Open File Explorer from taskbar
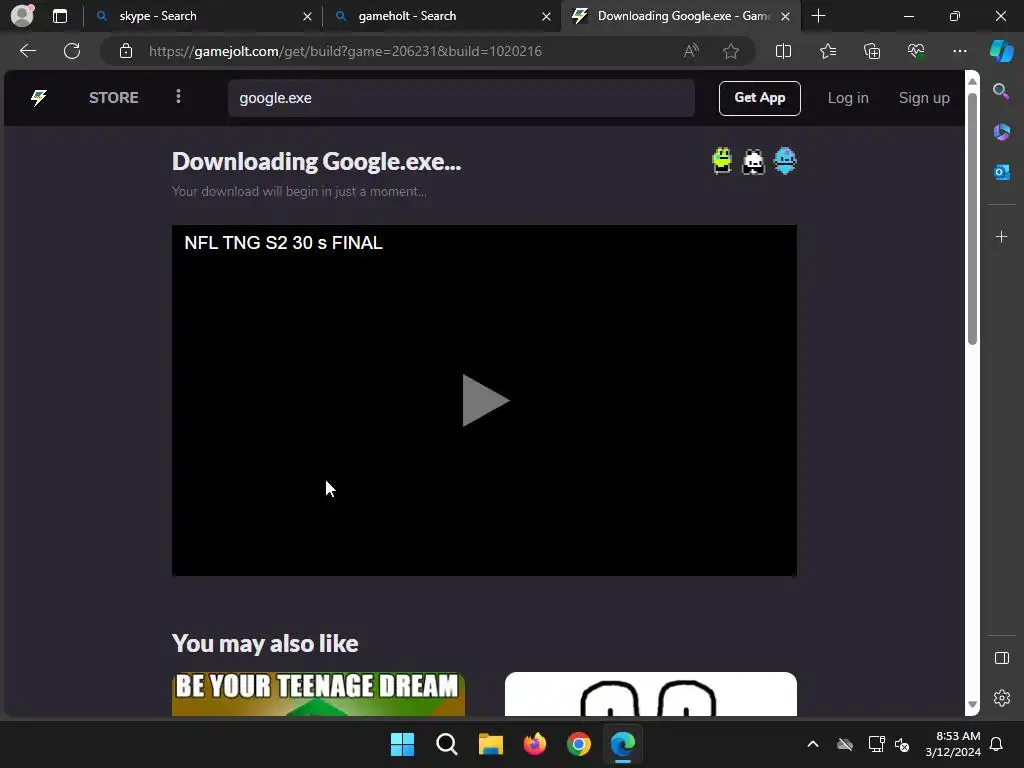 click(490, 744)
